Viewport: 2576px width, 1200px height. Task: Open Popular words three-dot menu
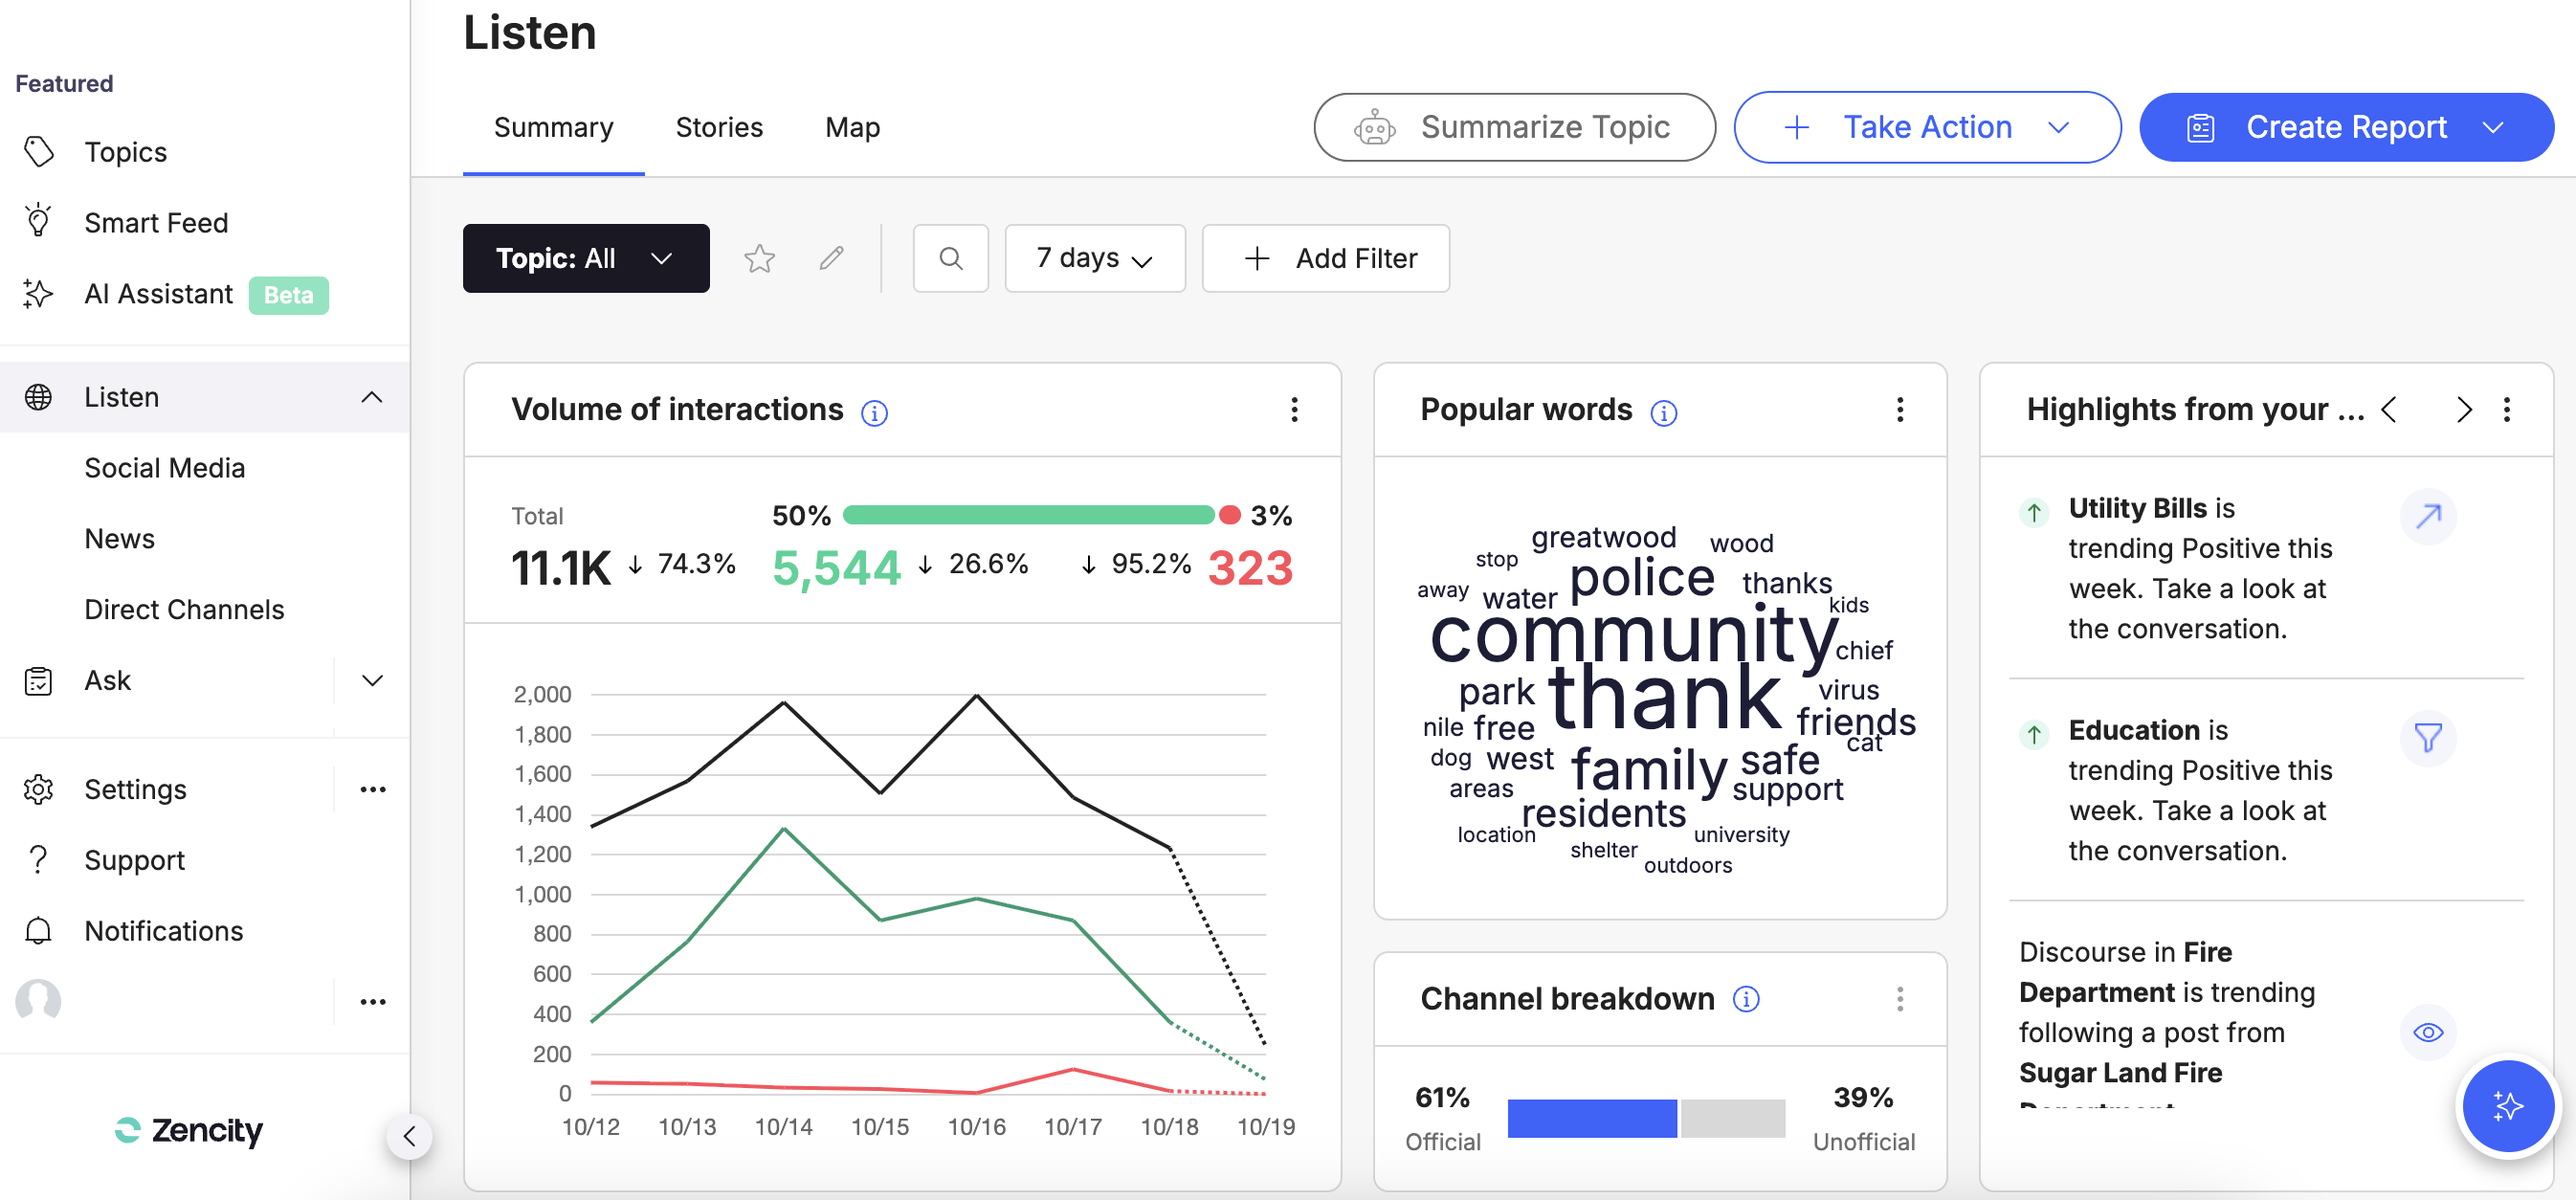tap(1899, 410)
